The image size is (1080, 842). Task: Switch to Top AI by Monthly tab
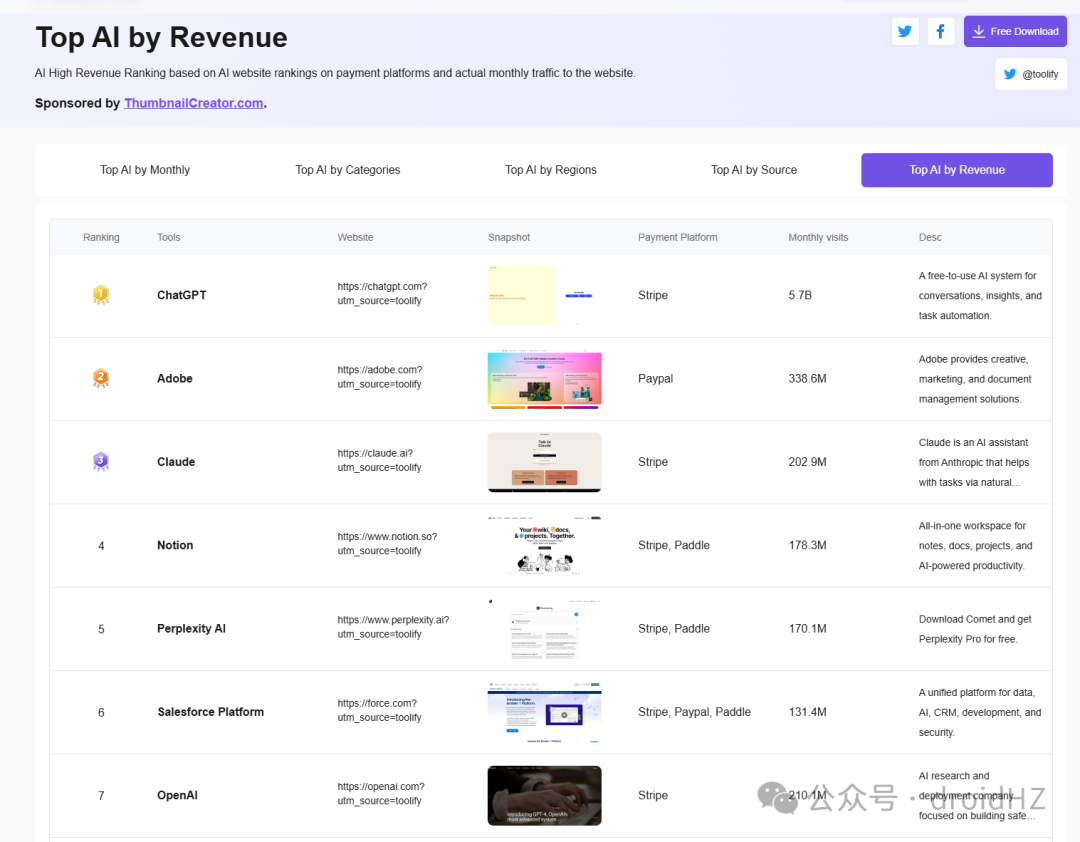click(x=145, y=170)
